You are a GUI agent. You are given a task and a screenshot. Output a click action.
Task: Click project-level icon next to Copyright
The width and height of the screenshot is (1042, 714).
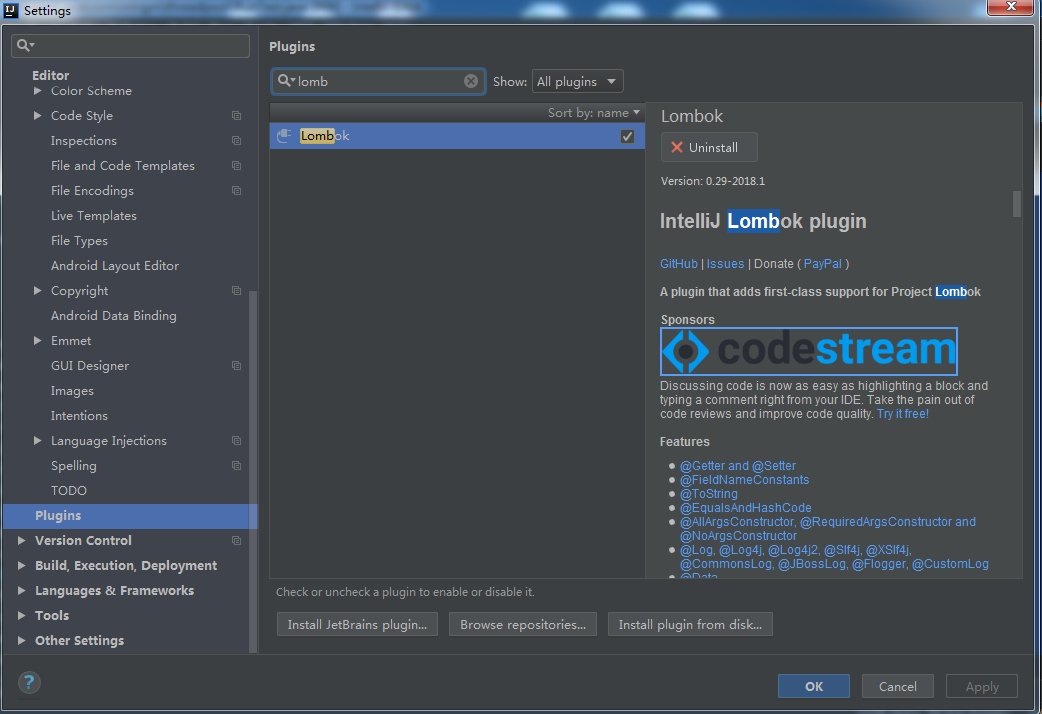coord(236,291)
